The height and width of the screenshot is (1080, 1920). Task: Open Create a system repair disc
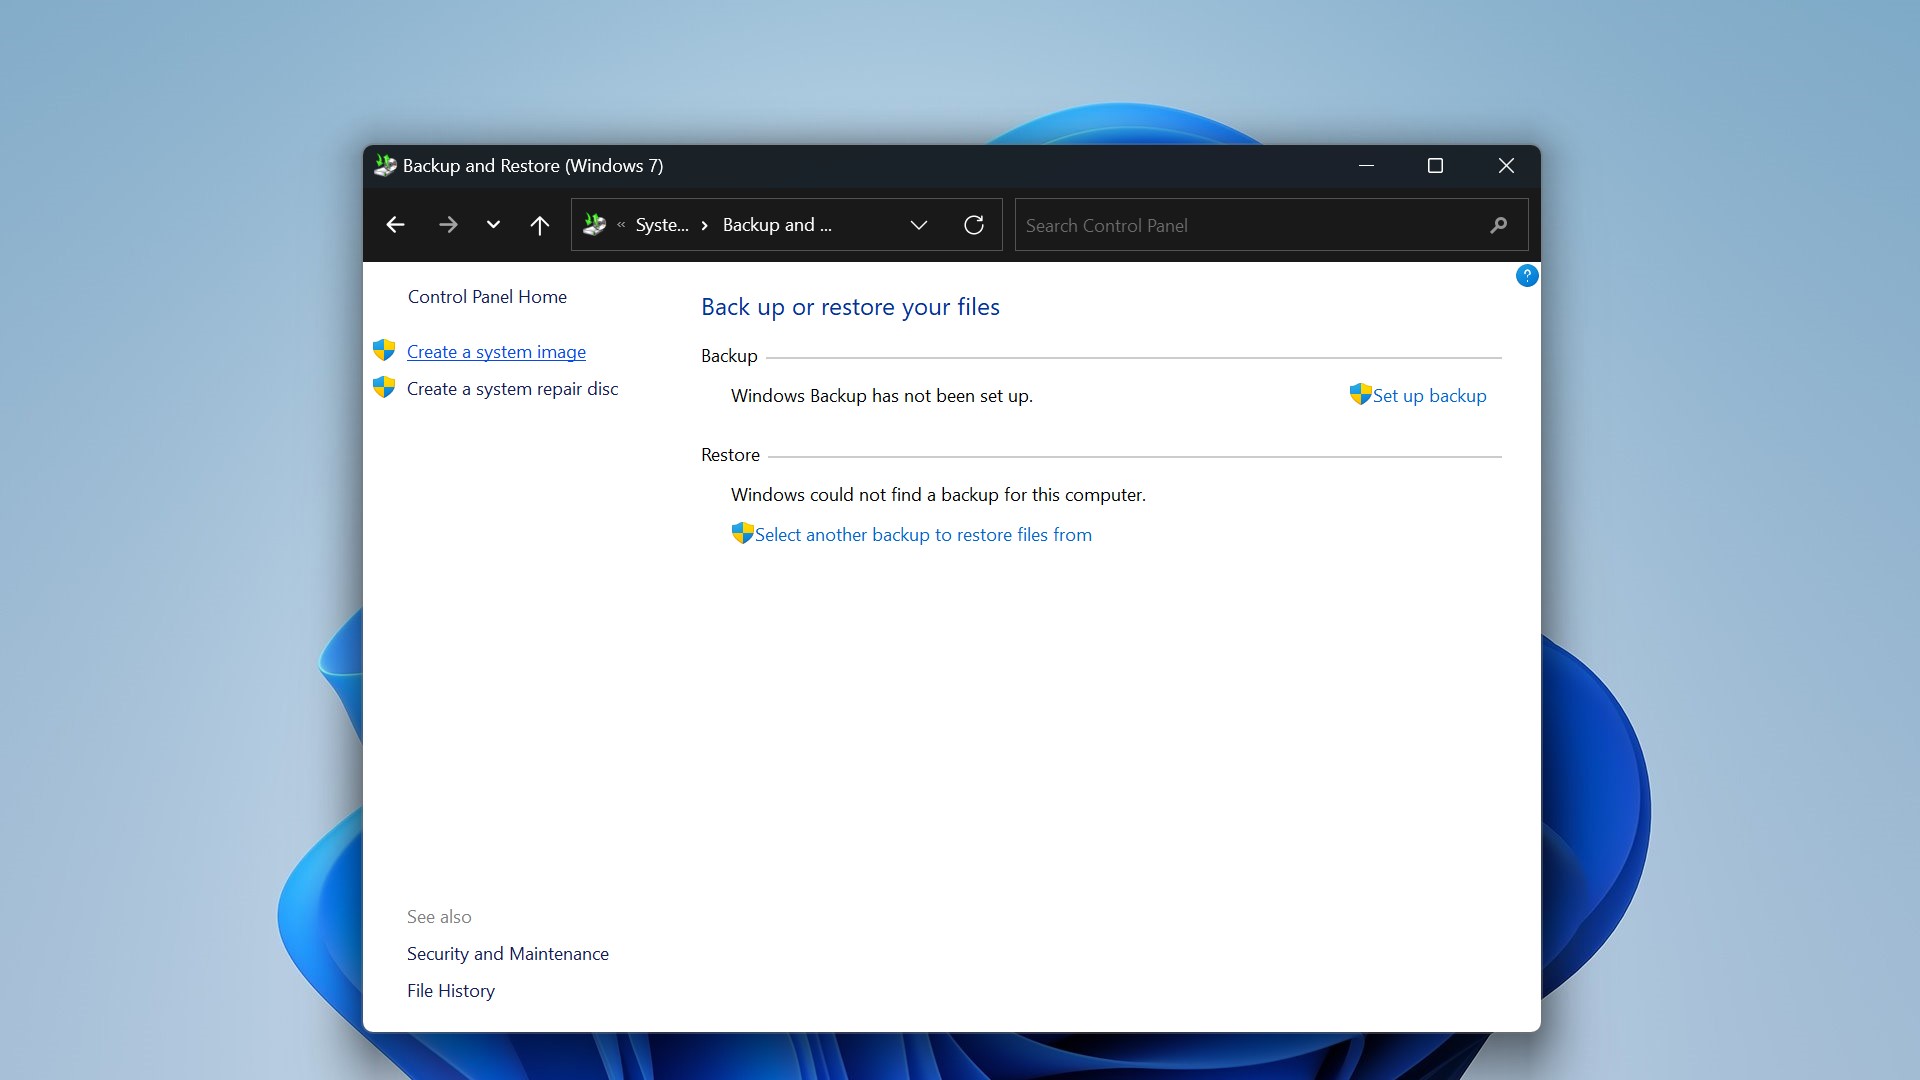point(512,389)
